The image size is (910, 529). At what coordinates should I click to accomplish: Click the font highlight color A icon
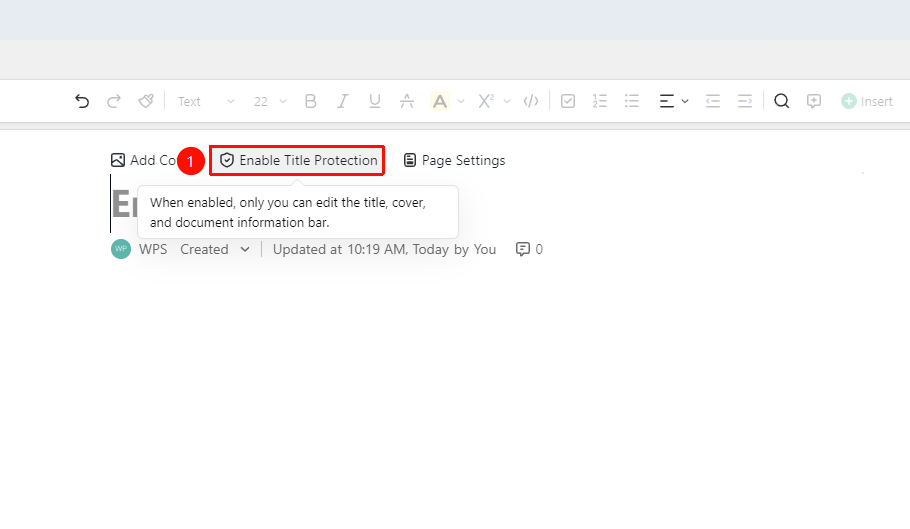440,102
